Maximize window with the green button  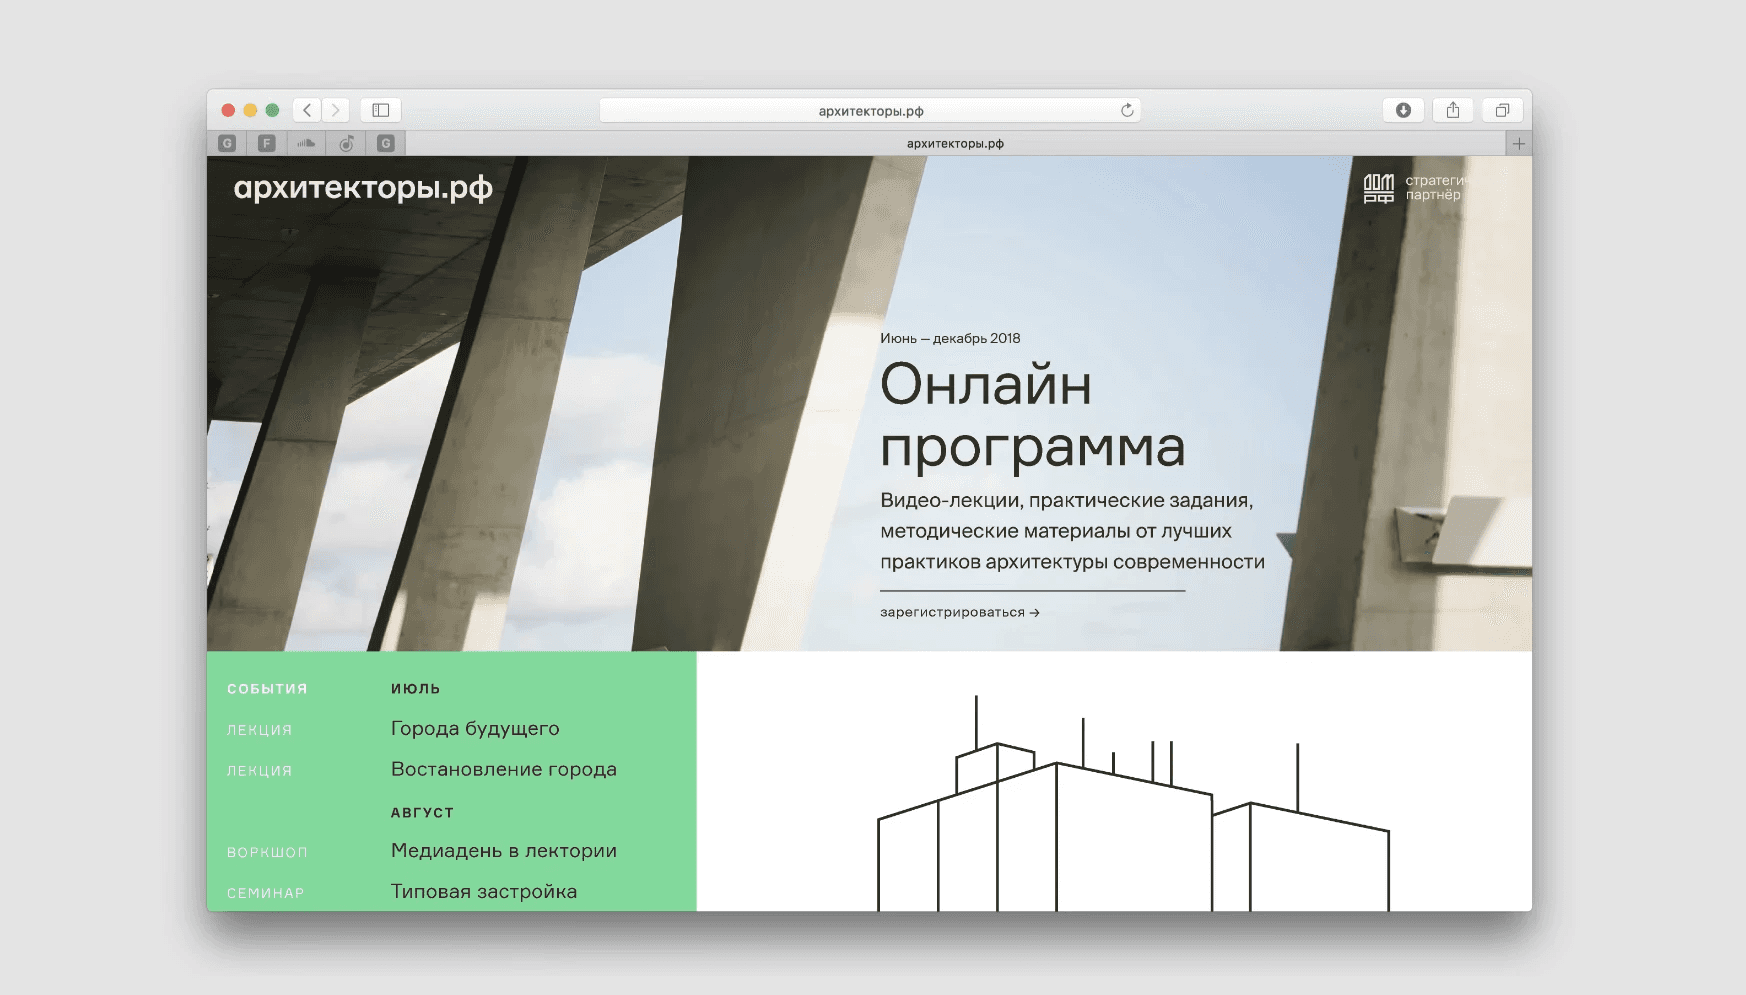(x=272, y=110)
